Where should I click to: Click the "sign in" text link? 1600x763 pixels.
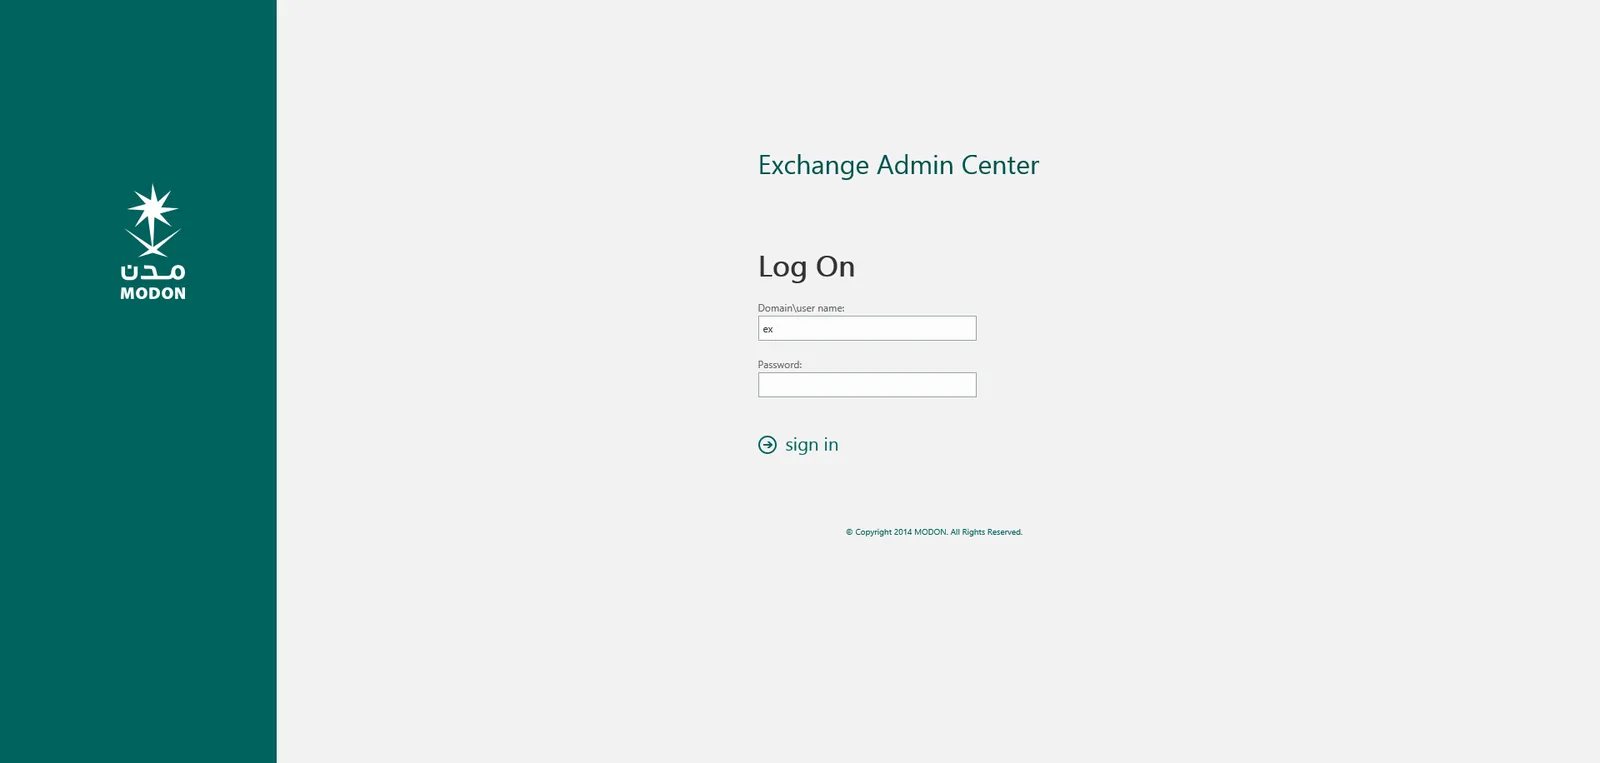(x=811, y=445)
